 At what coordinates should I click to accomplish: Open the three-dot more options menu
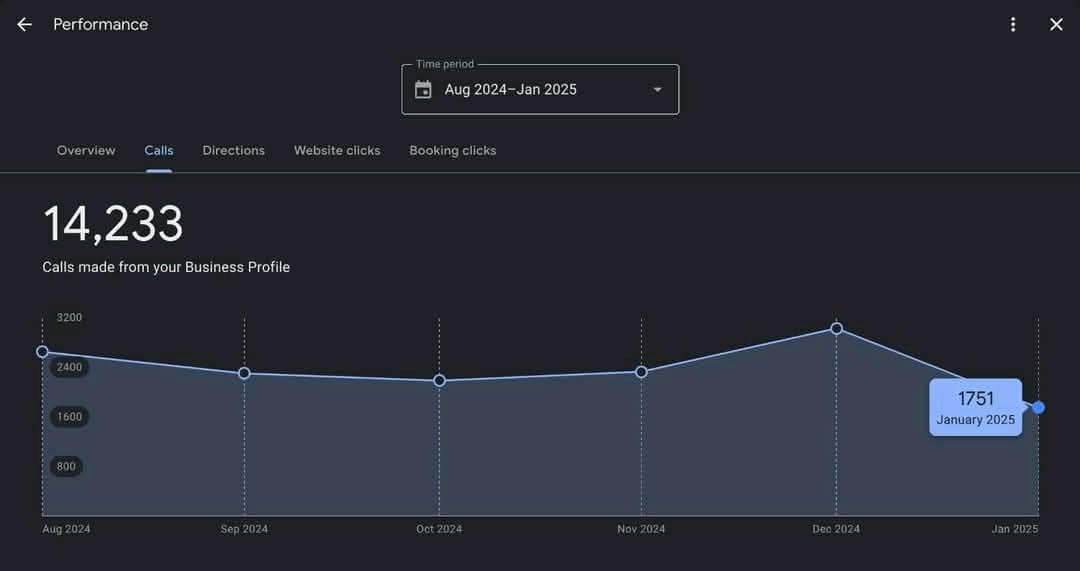[1013, 25]
